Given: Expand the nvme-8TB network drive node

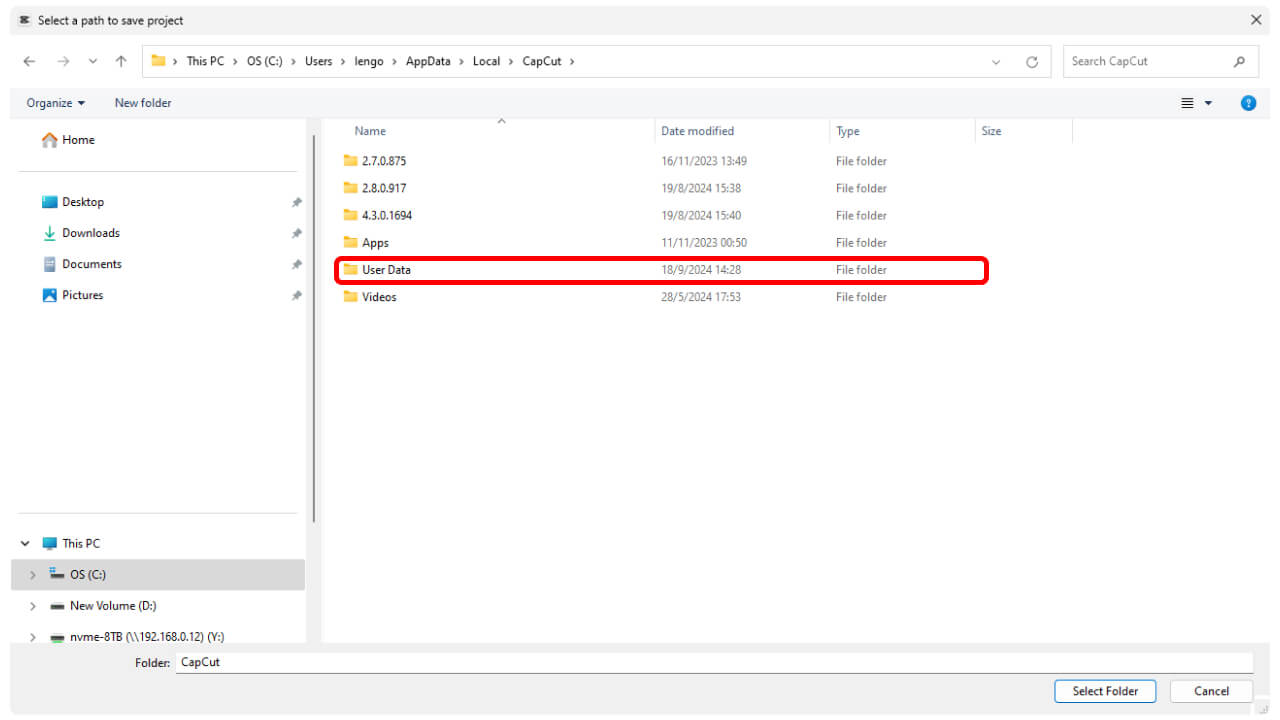Looking at the screenshot, I should (x=33, y=637).
